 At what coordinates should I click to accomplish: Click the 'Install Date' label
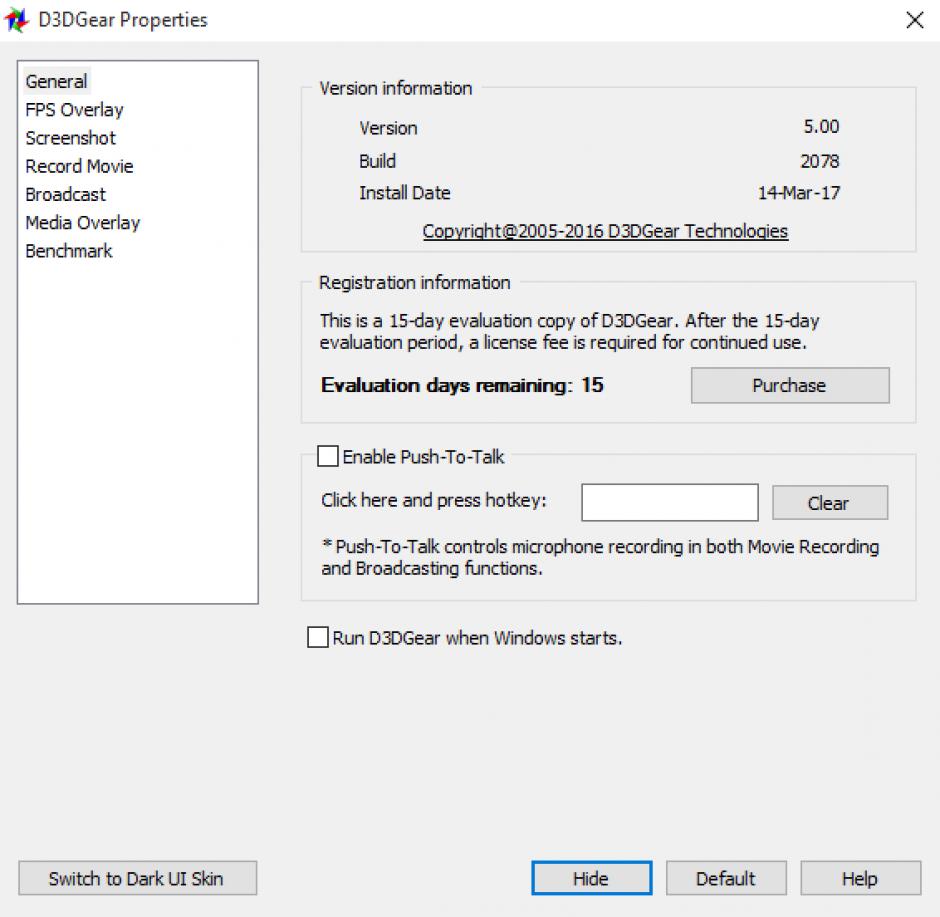tap(405, 193)
